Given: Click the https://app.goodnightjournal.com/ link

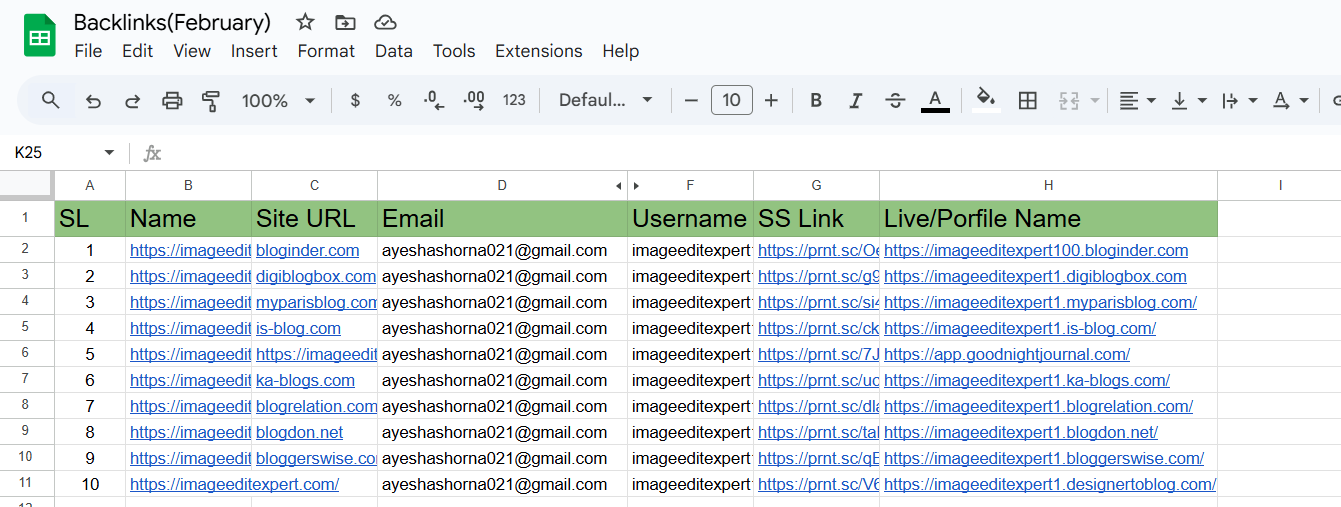Looking at the screenshot, I should click(1006, 354).
